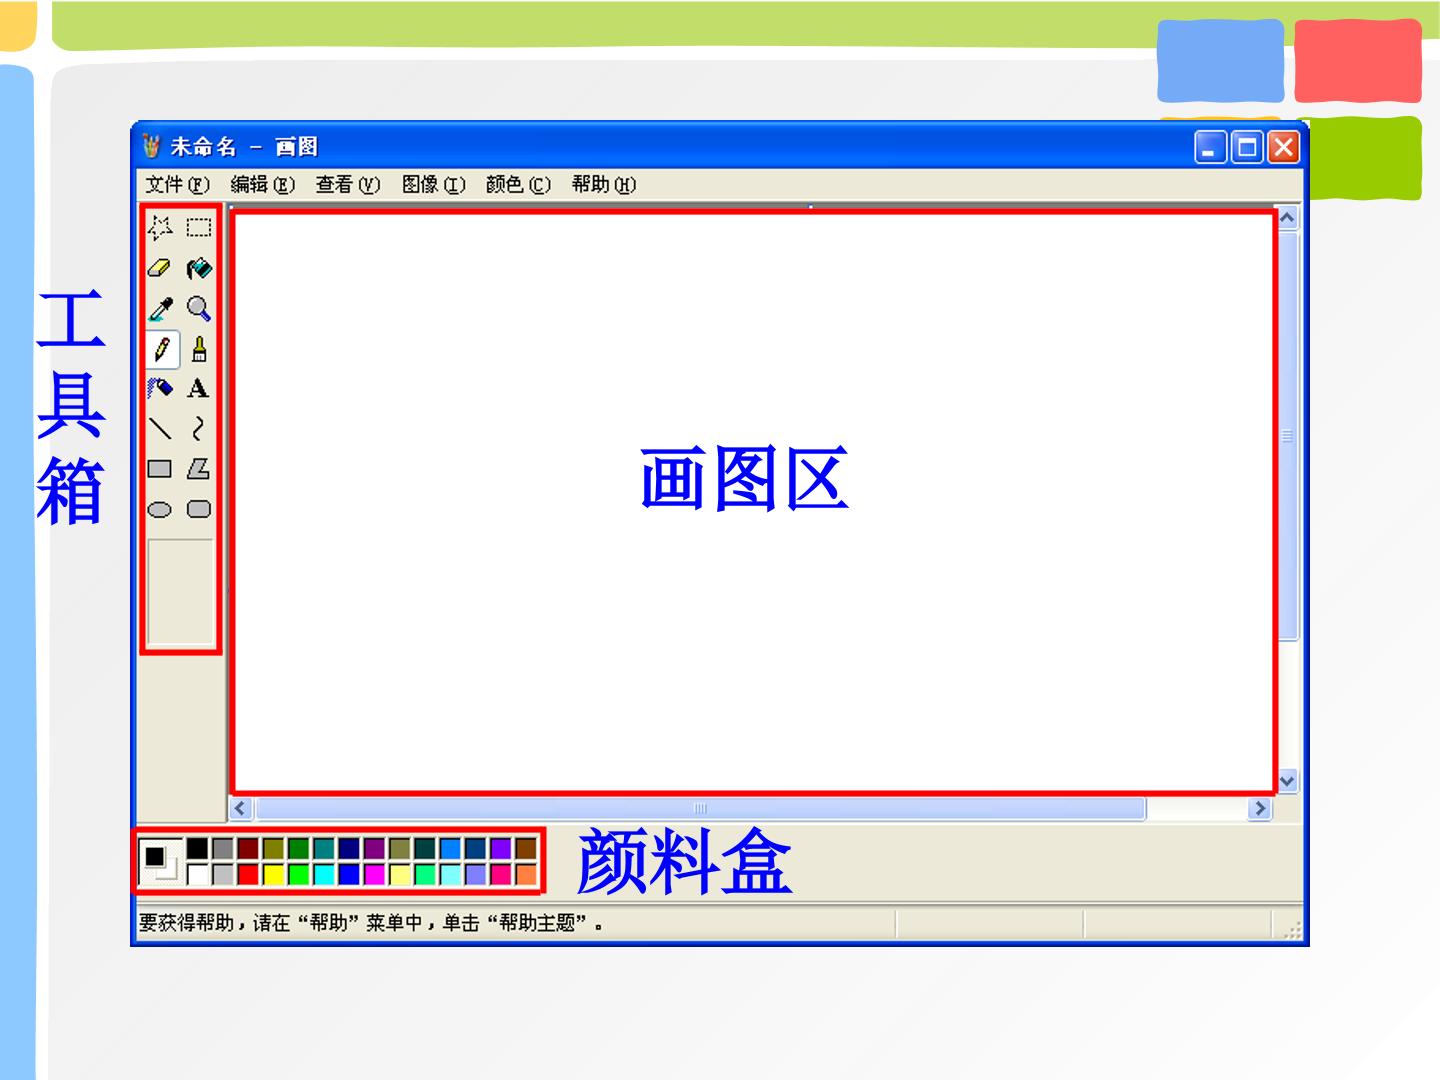
Task: Click the foreground/background color indicator box
Action: coord(160,862)
